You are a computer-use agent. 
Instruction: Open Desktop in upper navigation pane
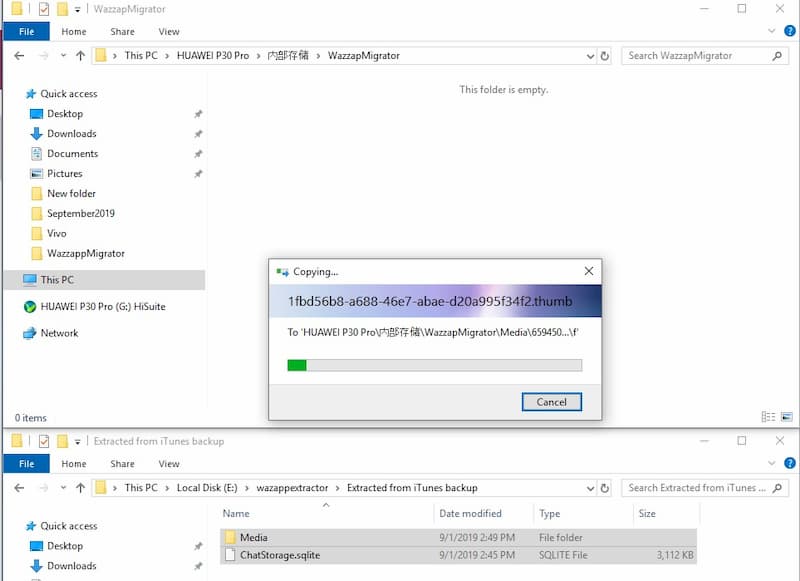click(65, 114)
